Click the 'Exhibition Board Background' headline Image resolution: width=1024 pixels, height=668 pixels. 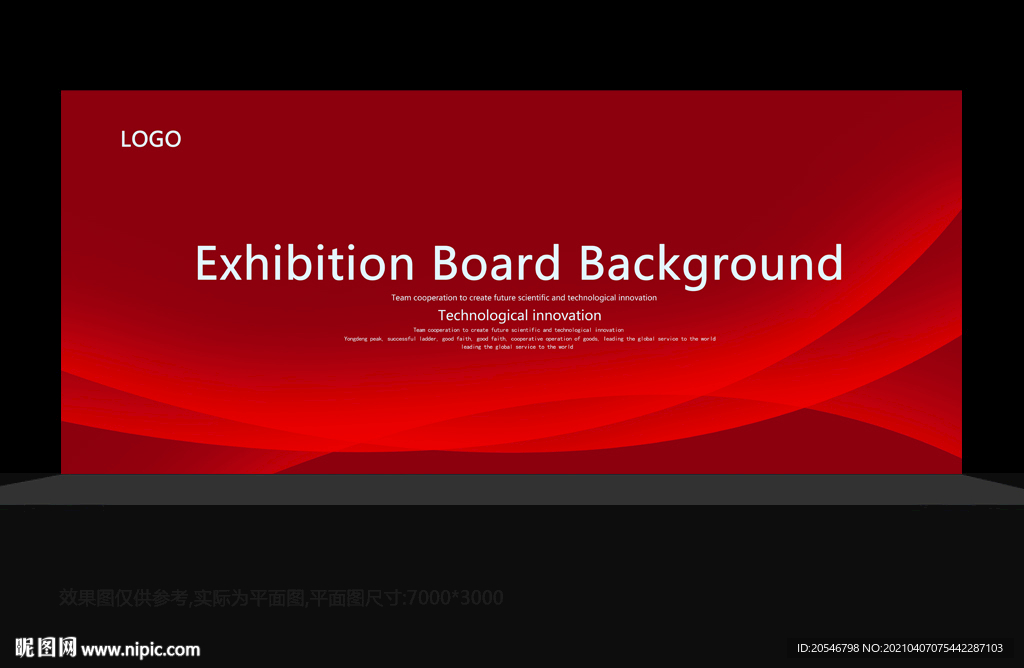pyautogui.click(x=519, y=264)
